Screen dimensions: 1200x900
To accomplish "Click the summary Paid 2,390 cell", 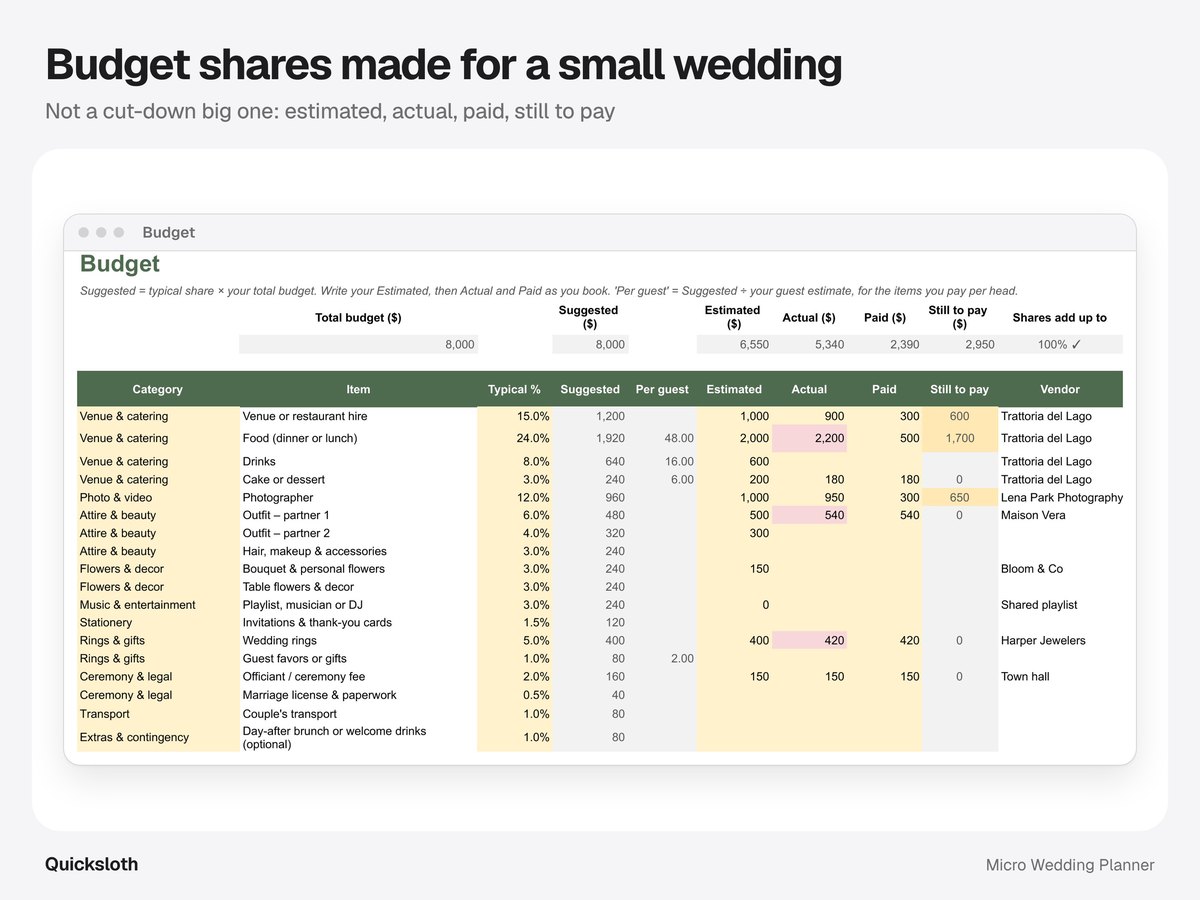I will (x=884, y=344).
